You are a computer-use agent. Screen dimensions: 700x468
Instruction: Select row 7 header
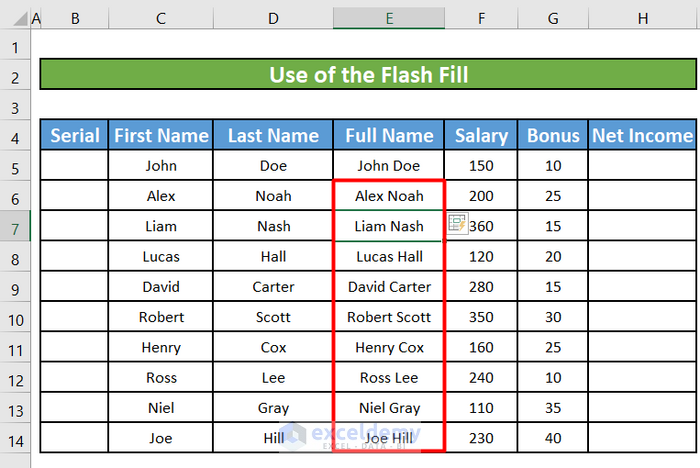16,227
